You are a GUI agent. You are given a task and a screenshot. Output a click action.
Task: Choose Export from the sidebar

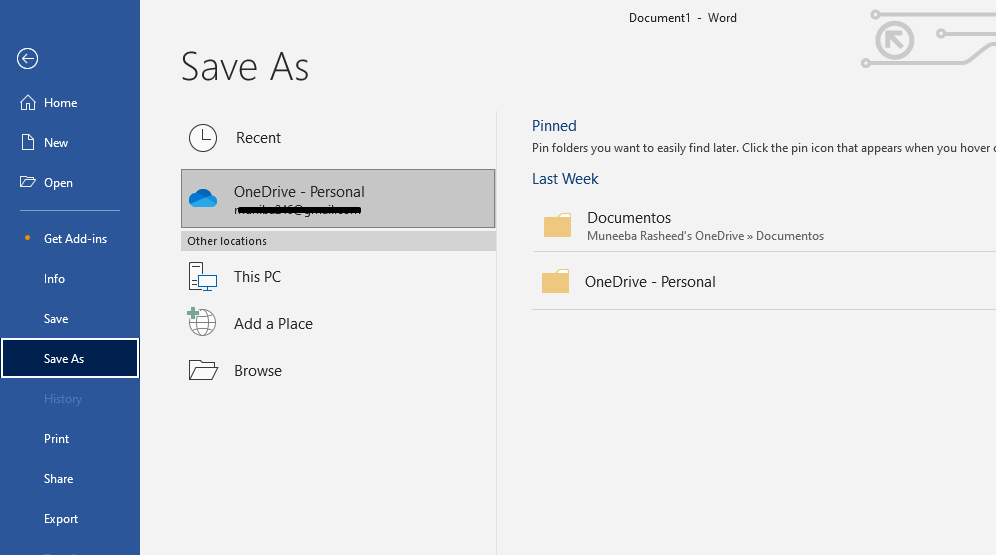(61, 519)
